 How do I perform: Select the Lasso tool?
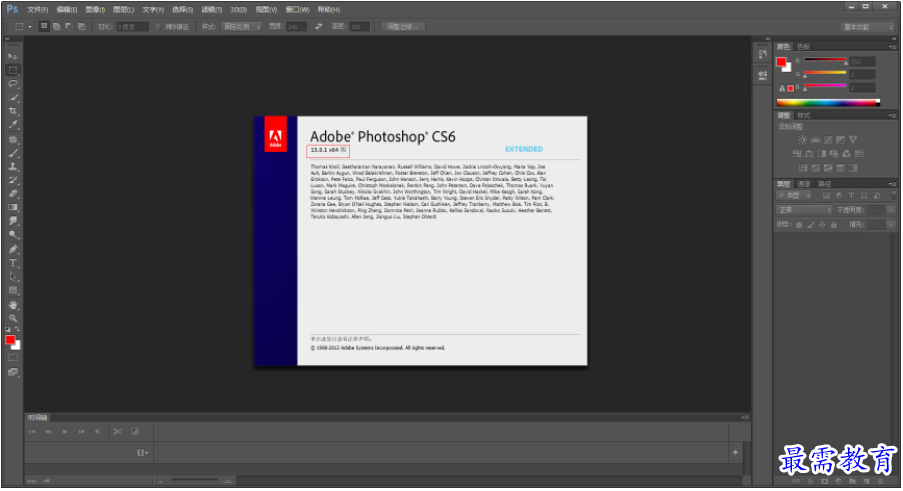[13, 84]
